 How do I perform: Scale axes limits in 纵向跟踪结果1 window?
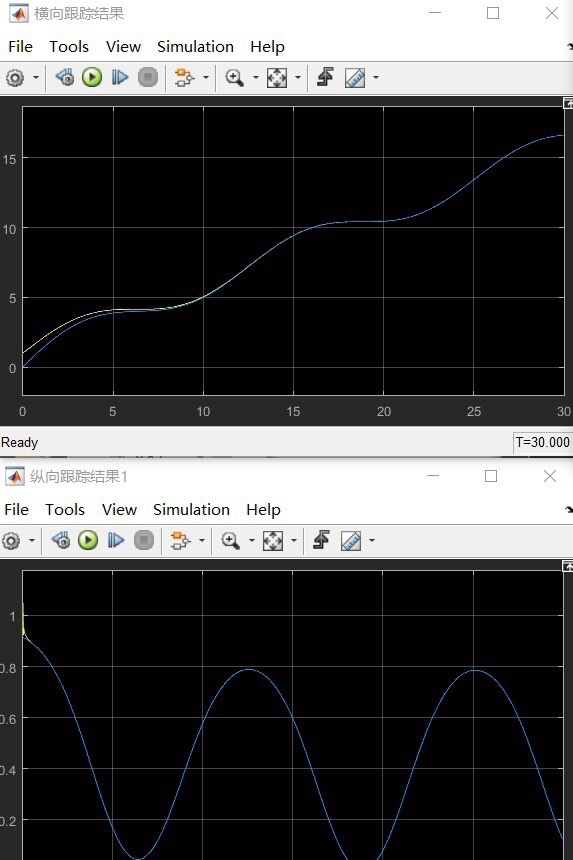[273, 540]
